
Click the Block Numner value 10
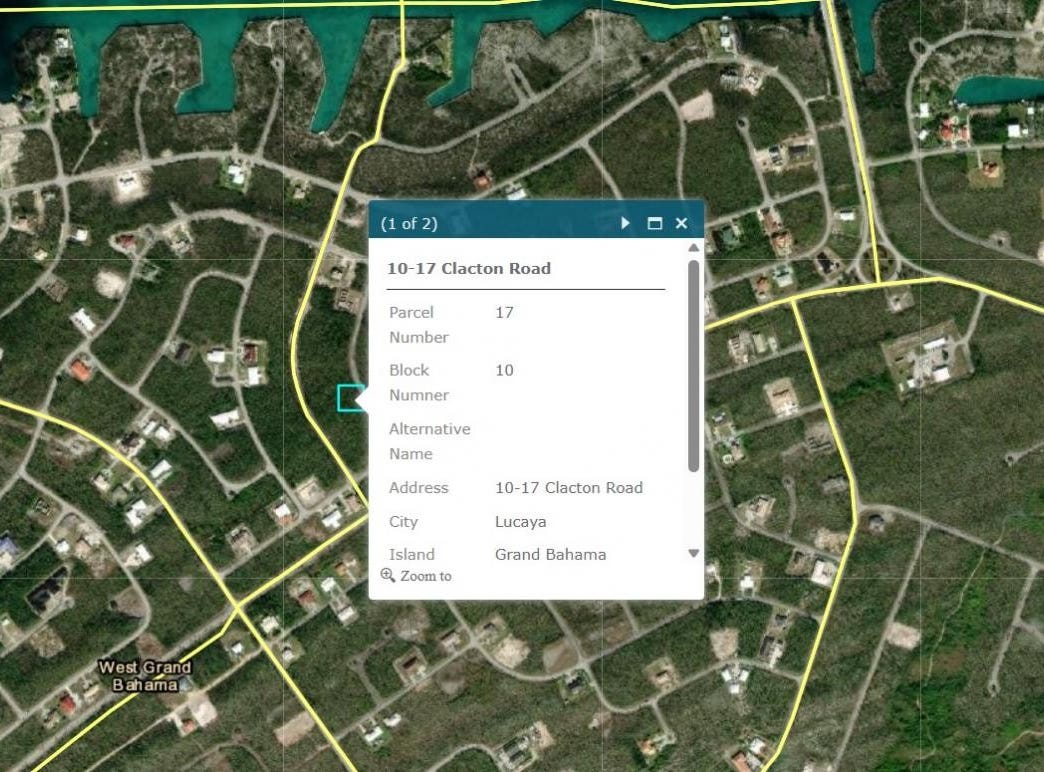504,370
